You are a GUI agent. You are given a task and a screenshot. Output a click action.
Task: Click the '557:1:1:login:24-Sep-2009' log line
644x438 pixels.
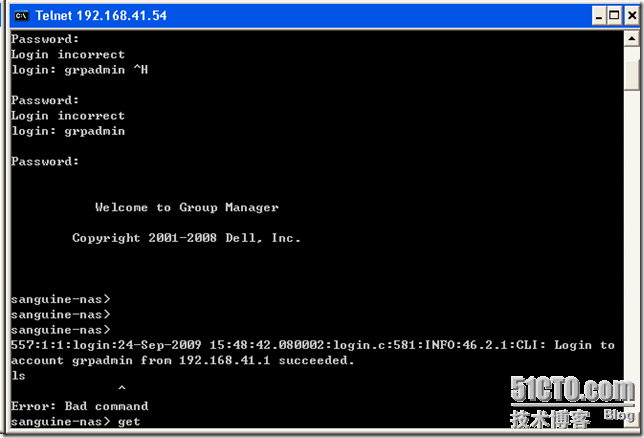coord(313,345)
